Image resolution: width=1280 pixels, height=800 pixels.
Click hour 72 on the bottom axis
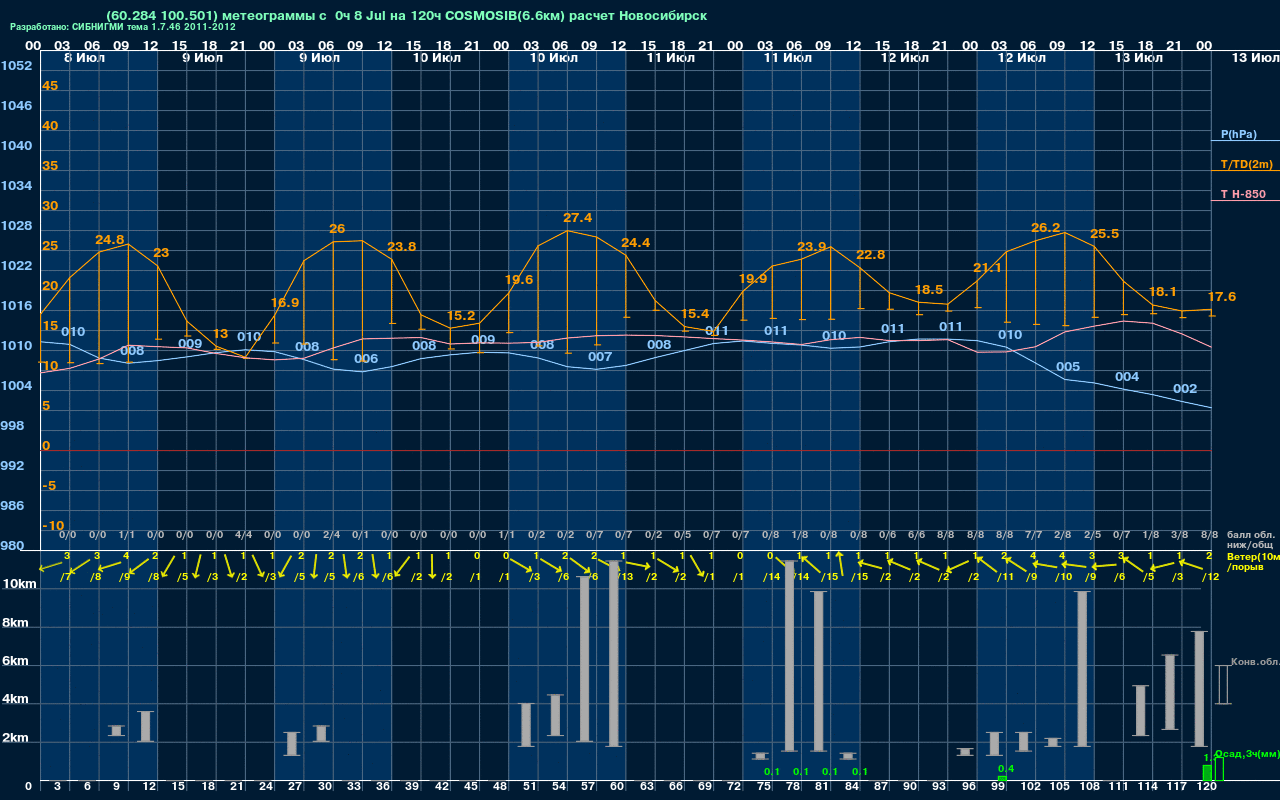click(734, 787)
